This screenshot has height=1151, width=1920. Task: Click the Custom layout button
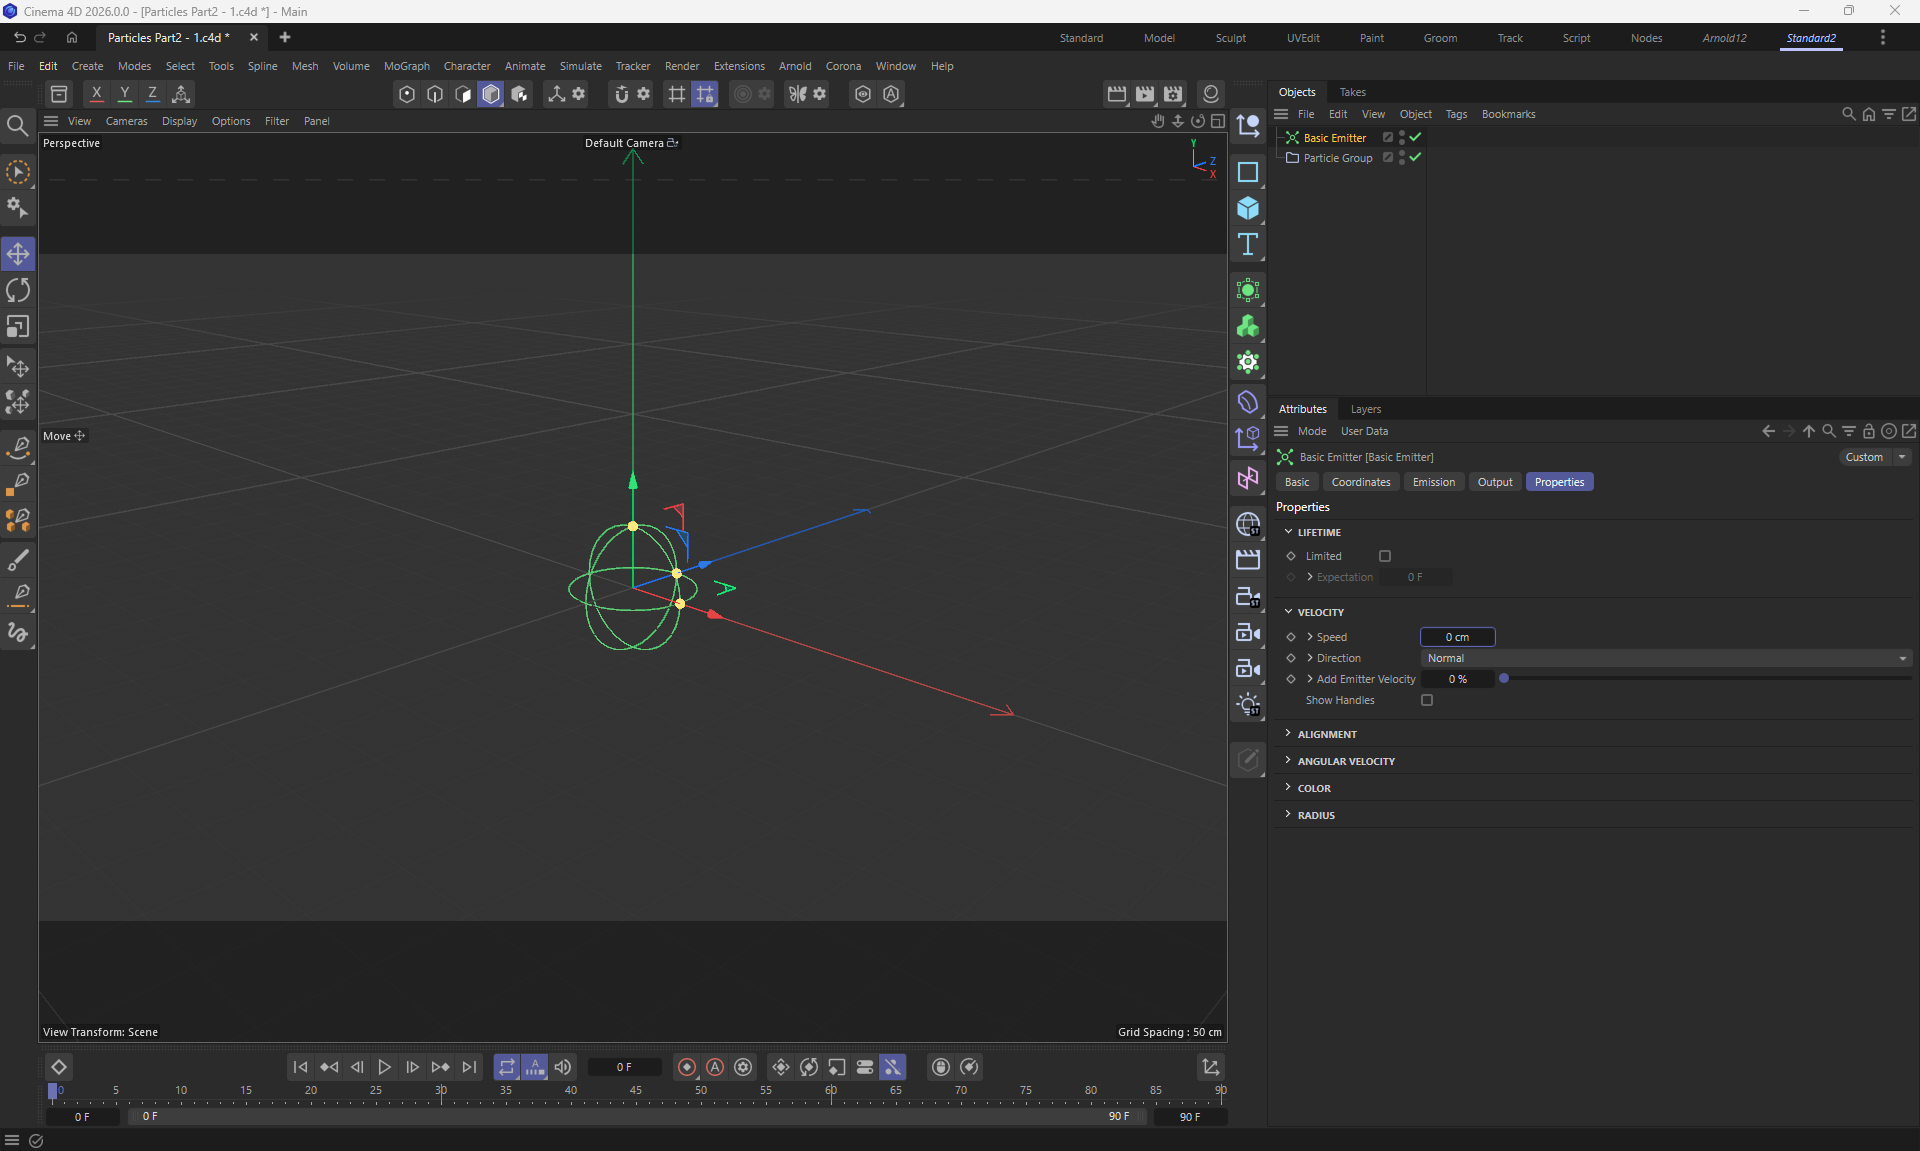tap(1864, 457)
